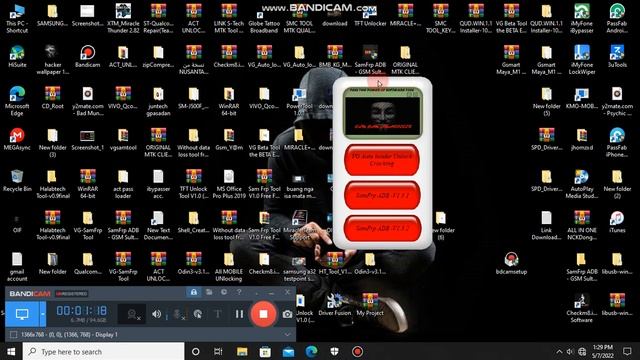Select Bandicam screen recording mode button
640x360 pixels.
coord(22,314)
